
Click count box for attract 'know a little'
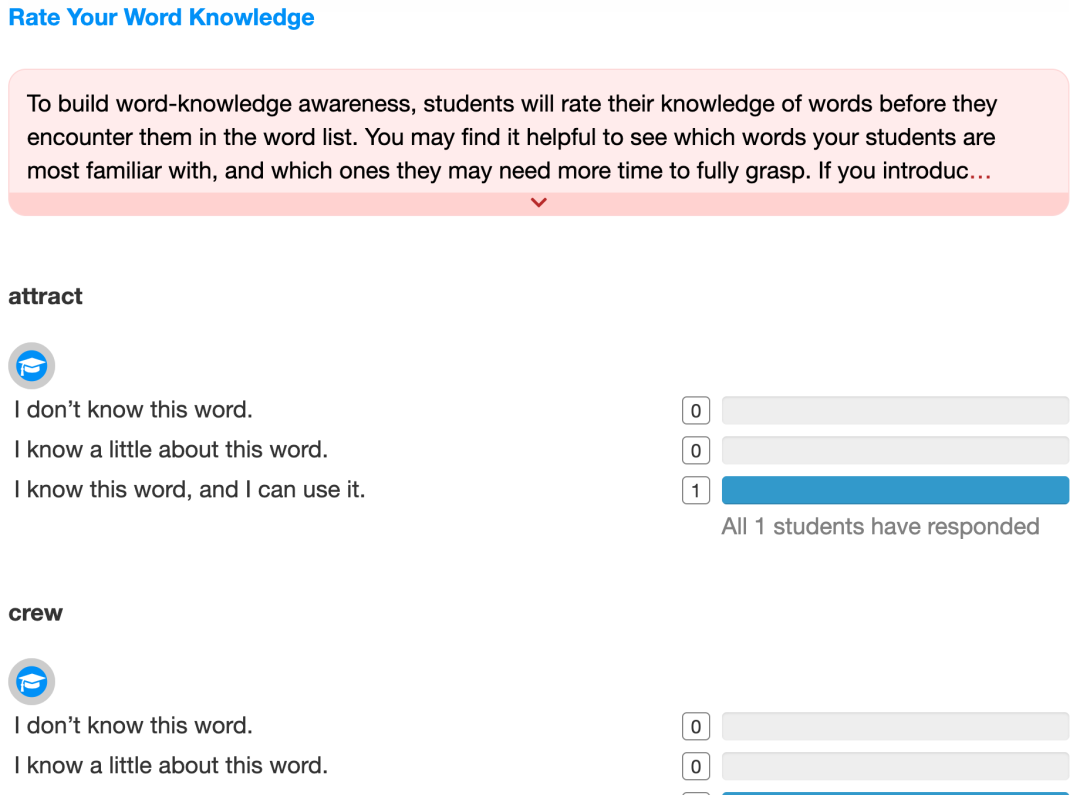tap(696, 451)
